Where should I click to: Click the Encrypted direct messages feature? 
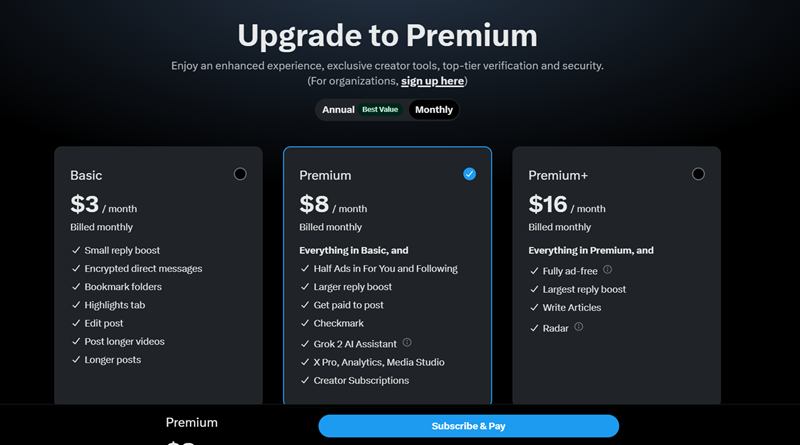point(143,269)
